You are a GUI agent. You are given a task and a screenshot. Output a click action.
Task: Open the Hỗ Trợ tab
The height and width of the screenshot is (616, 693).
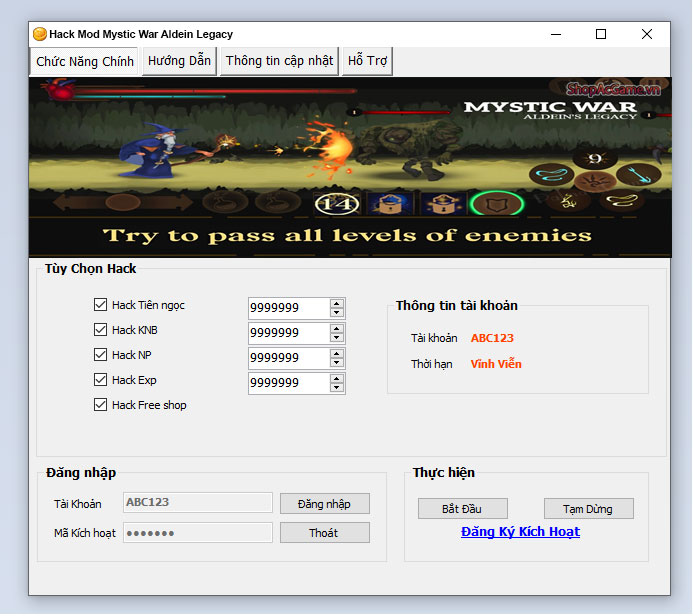click(367, 61)
